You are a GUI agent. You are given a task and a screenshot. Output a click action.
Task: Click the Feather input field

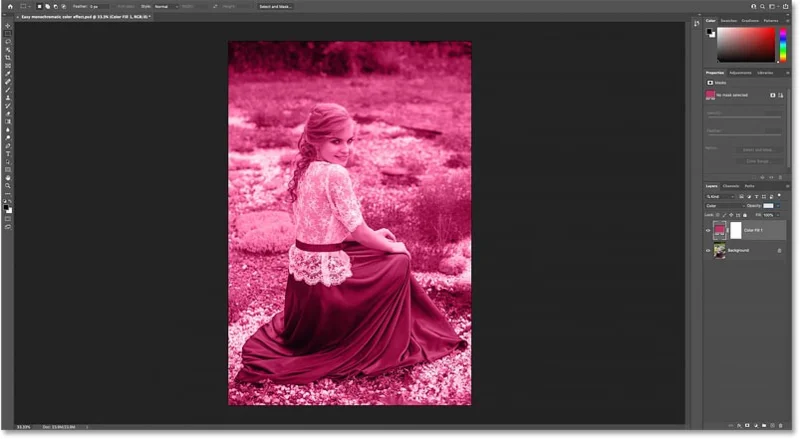pyautogui.click(x=99, y=7)
